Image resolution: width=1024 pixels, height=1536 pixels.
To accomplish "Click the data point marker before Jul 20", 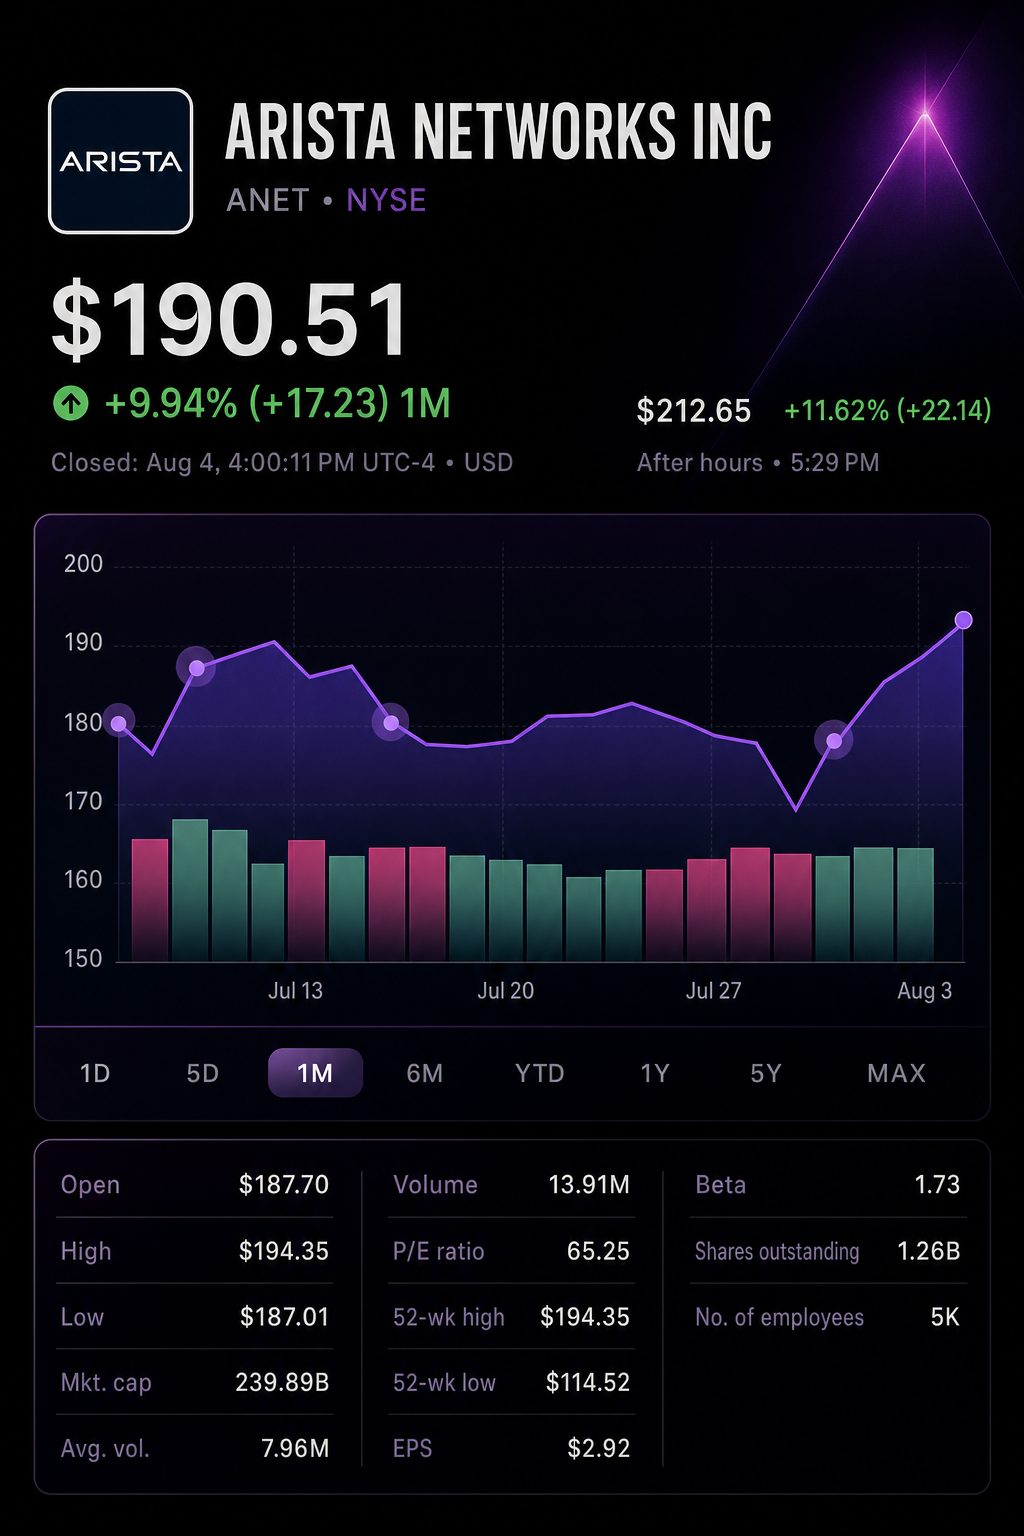I will coord(391,722).
